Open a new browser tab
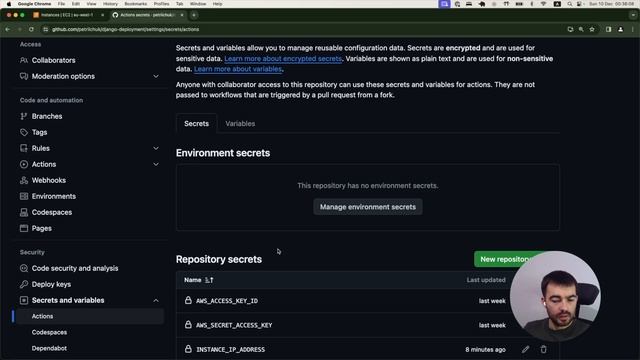 (194, 15)
